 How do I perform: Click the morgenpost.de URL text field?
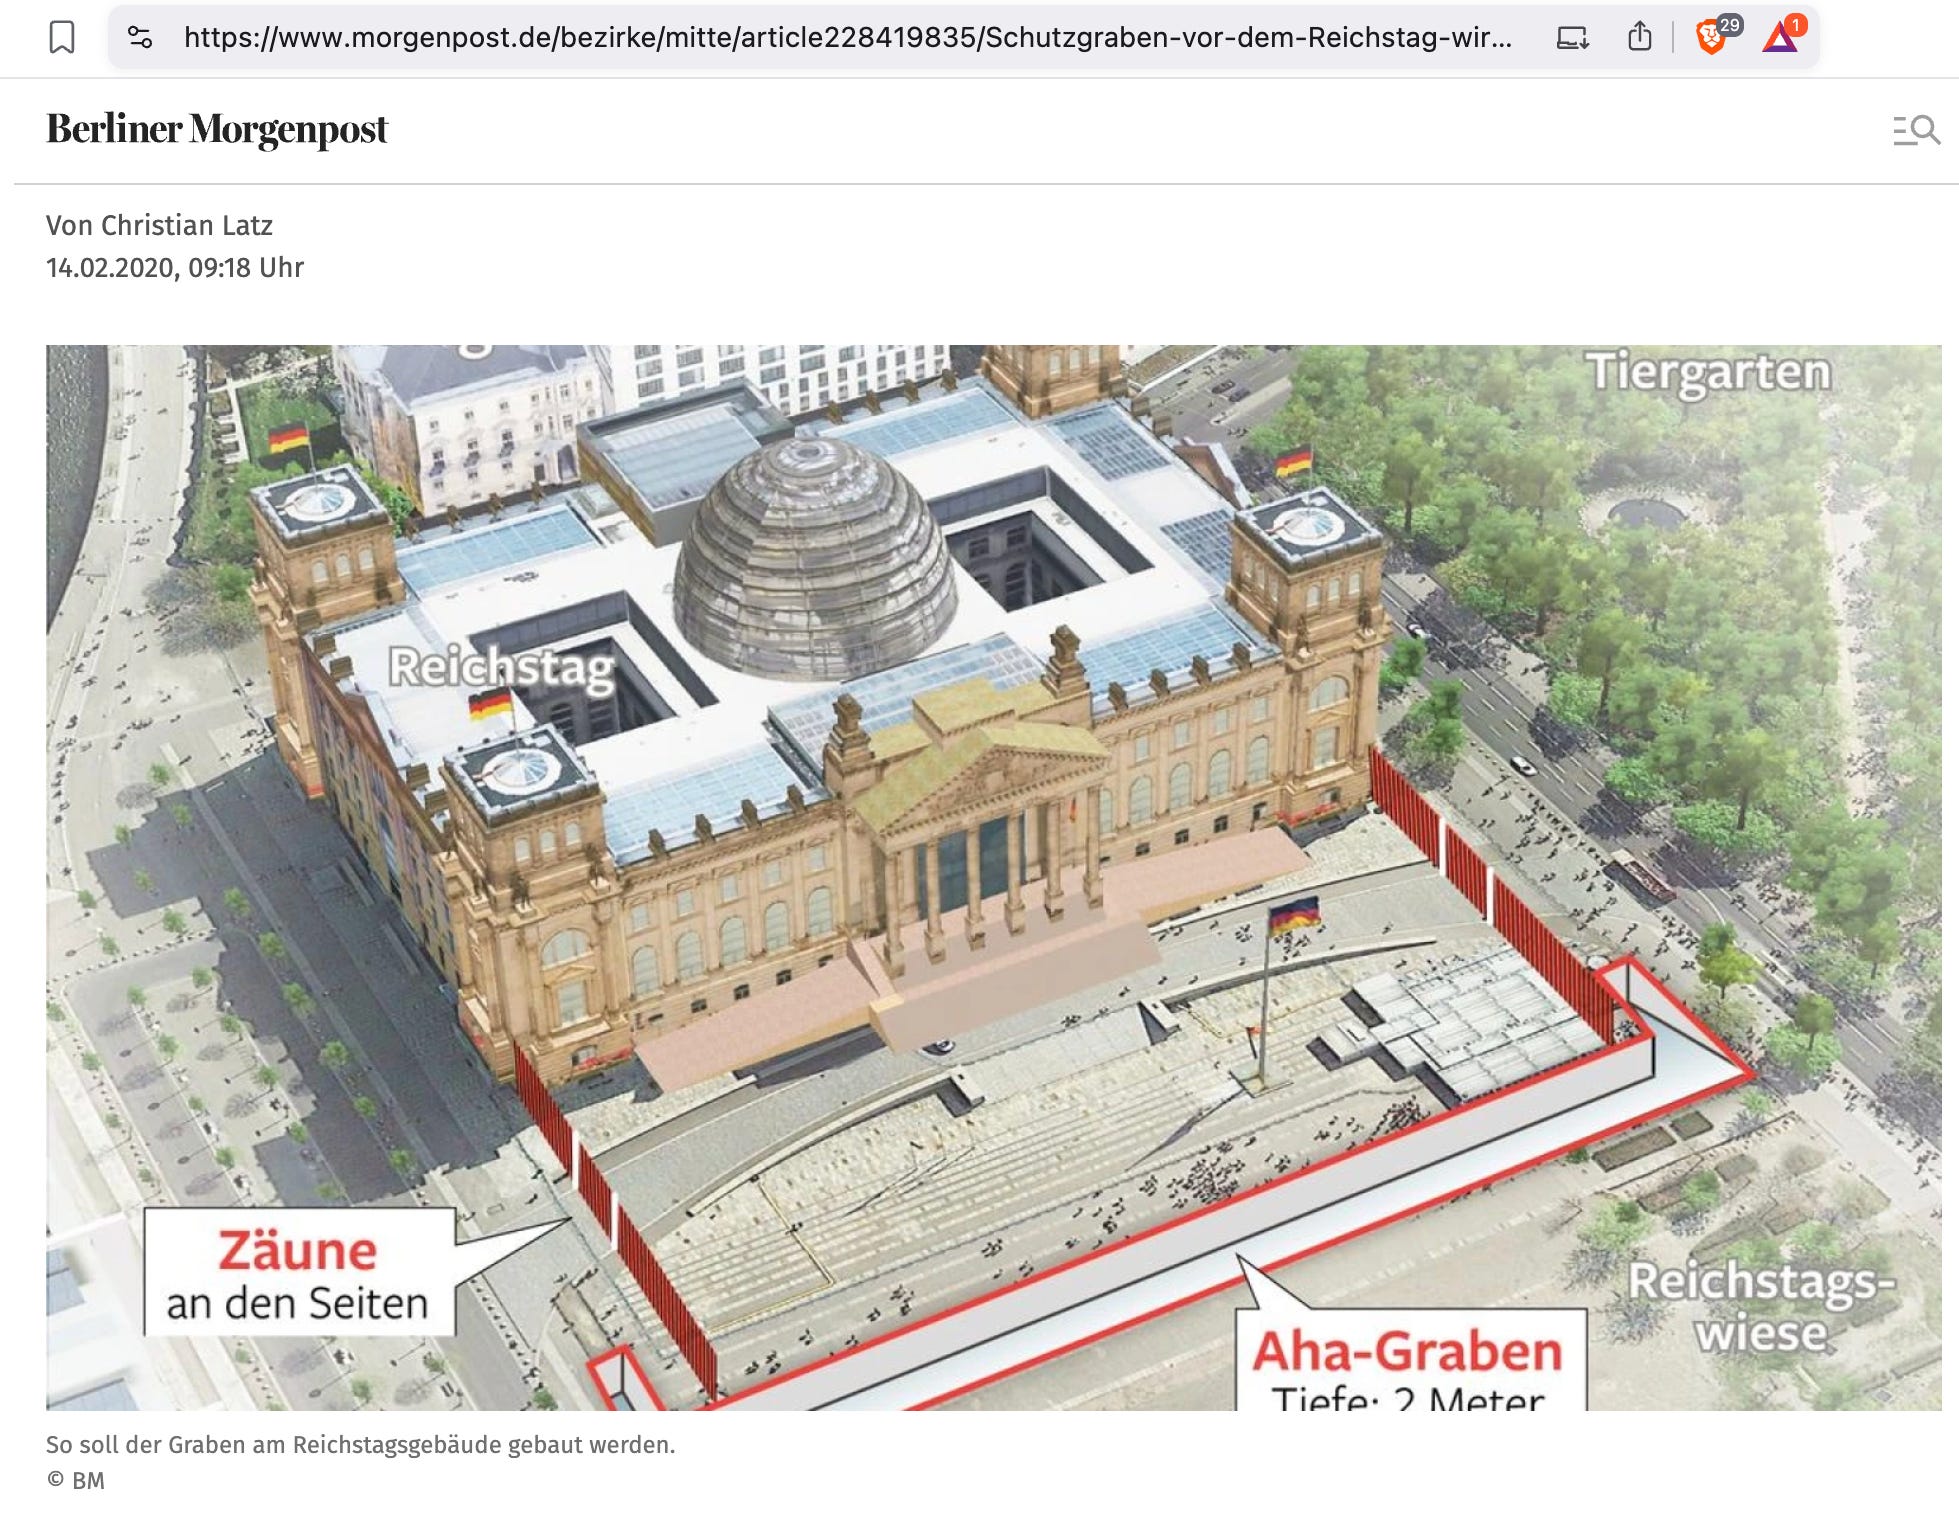coord(846,38)
